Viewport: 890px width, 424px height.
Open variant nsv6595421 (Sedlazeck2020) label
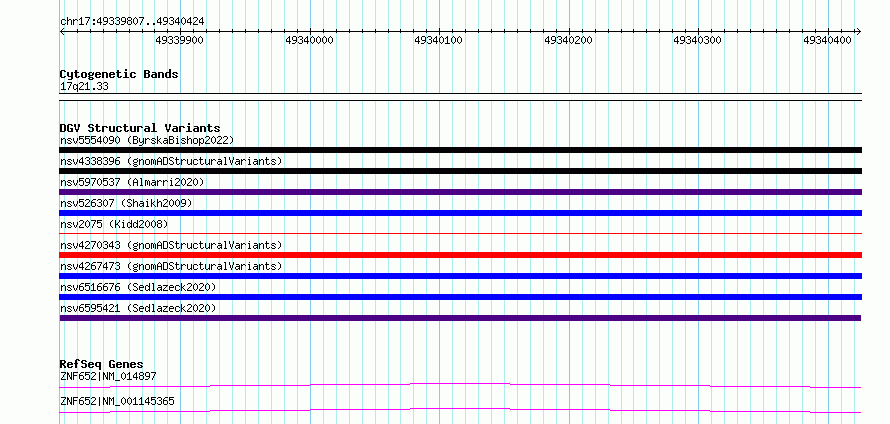pyautogui.click(x=138, y=308)
